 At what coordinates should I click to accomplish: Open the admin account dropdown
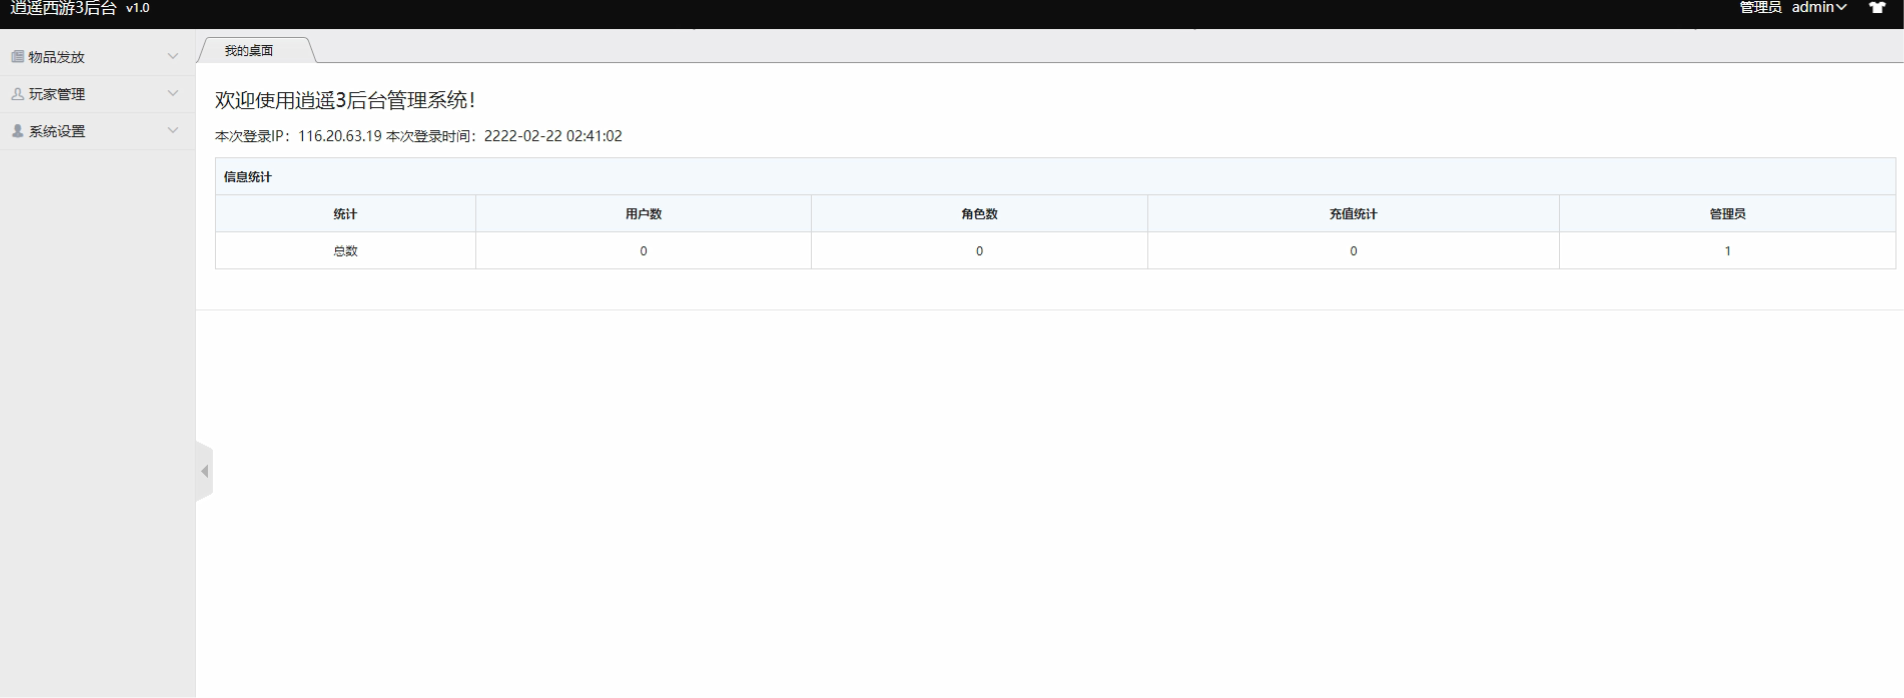click(x=1819, y=8)
